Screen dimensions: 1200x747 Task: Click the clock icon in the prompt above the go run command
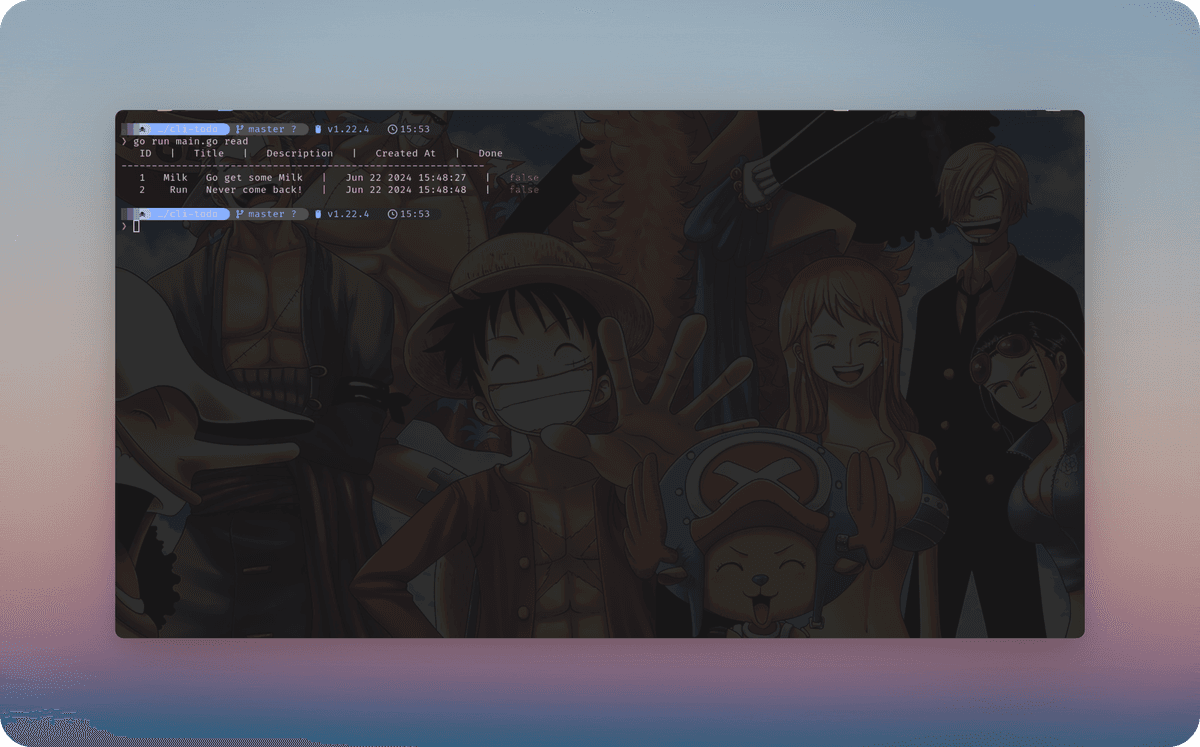point(393,130)
